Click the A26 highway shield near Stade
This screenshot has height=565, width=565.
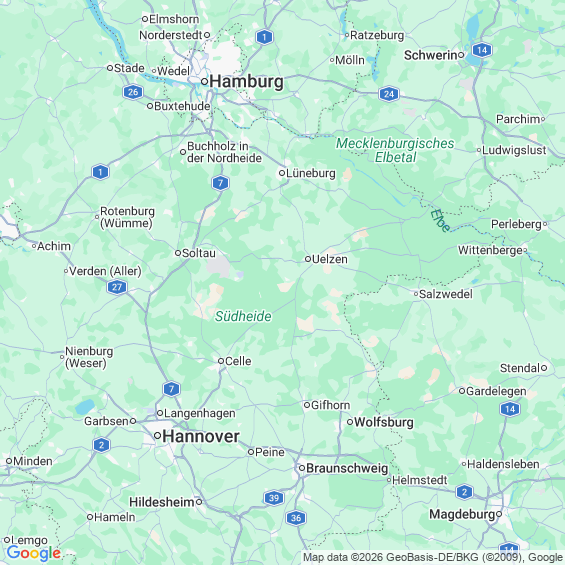point(133,92)
